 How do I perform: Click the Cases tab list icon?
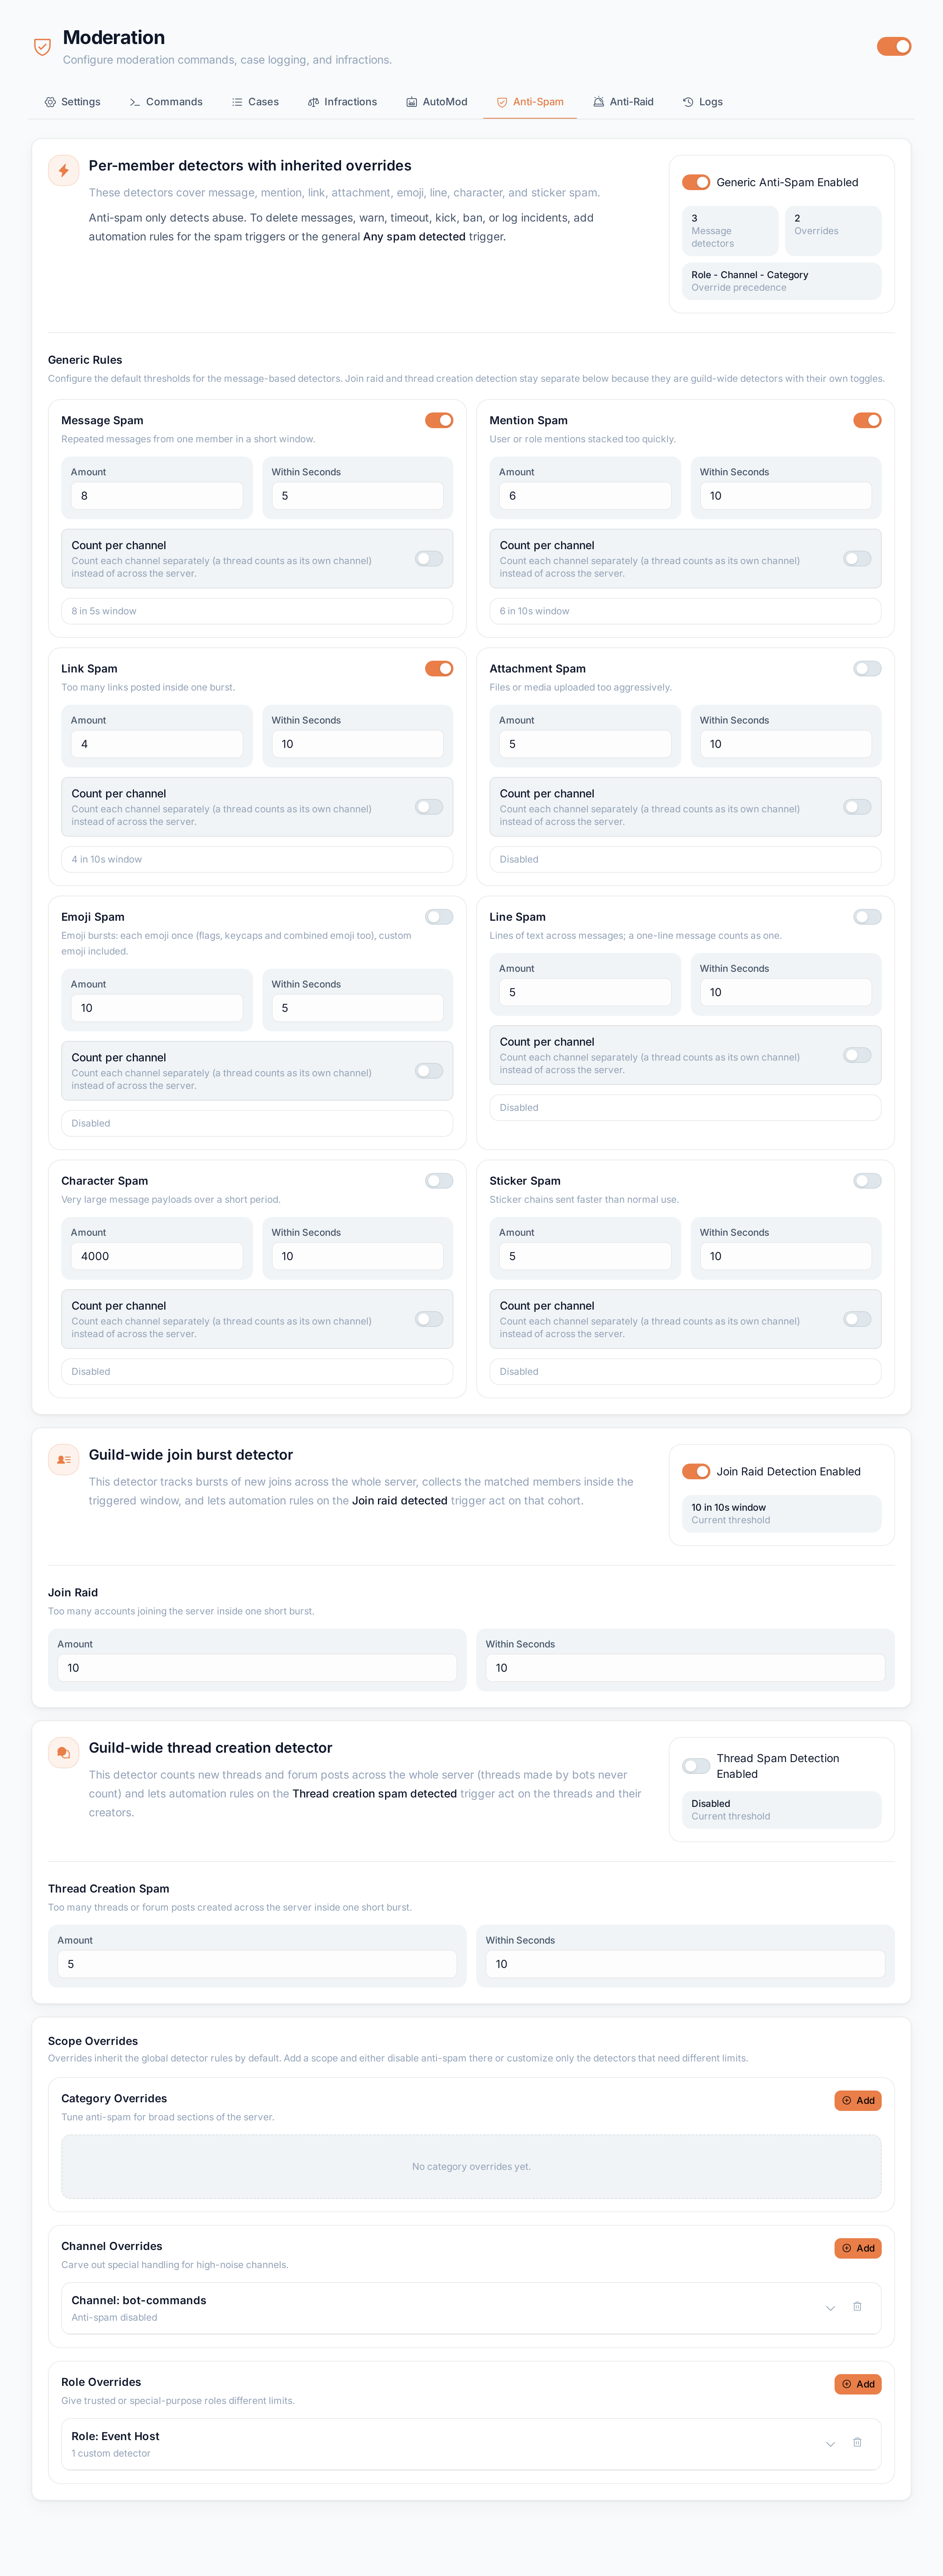point(237,102)
